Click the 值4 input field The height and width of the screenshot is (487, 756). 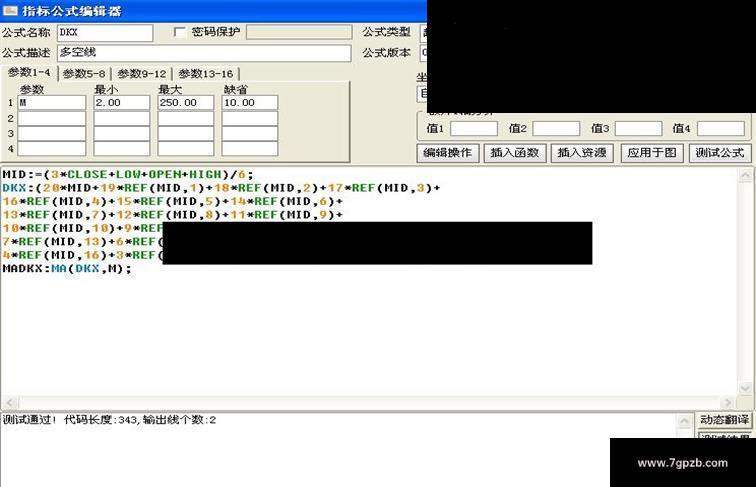coord(721,129)
